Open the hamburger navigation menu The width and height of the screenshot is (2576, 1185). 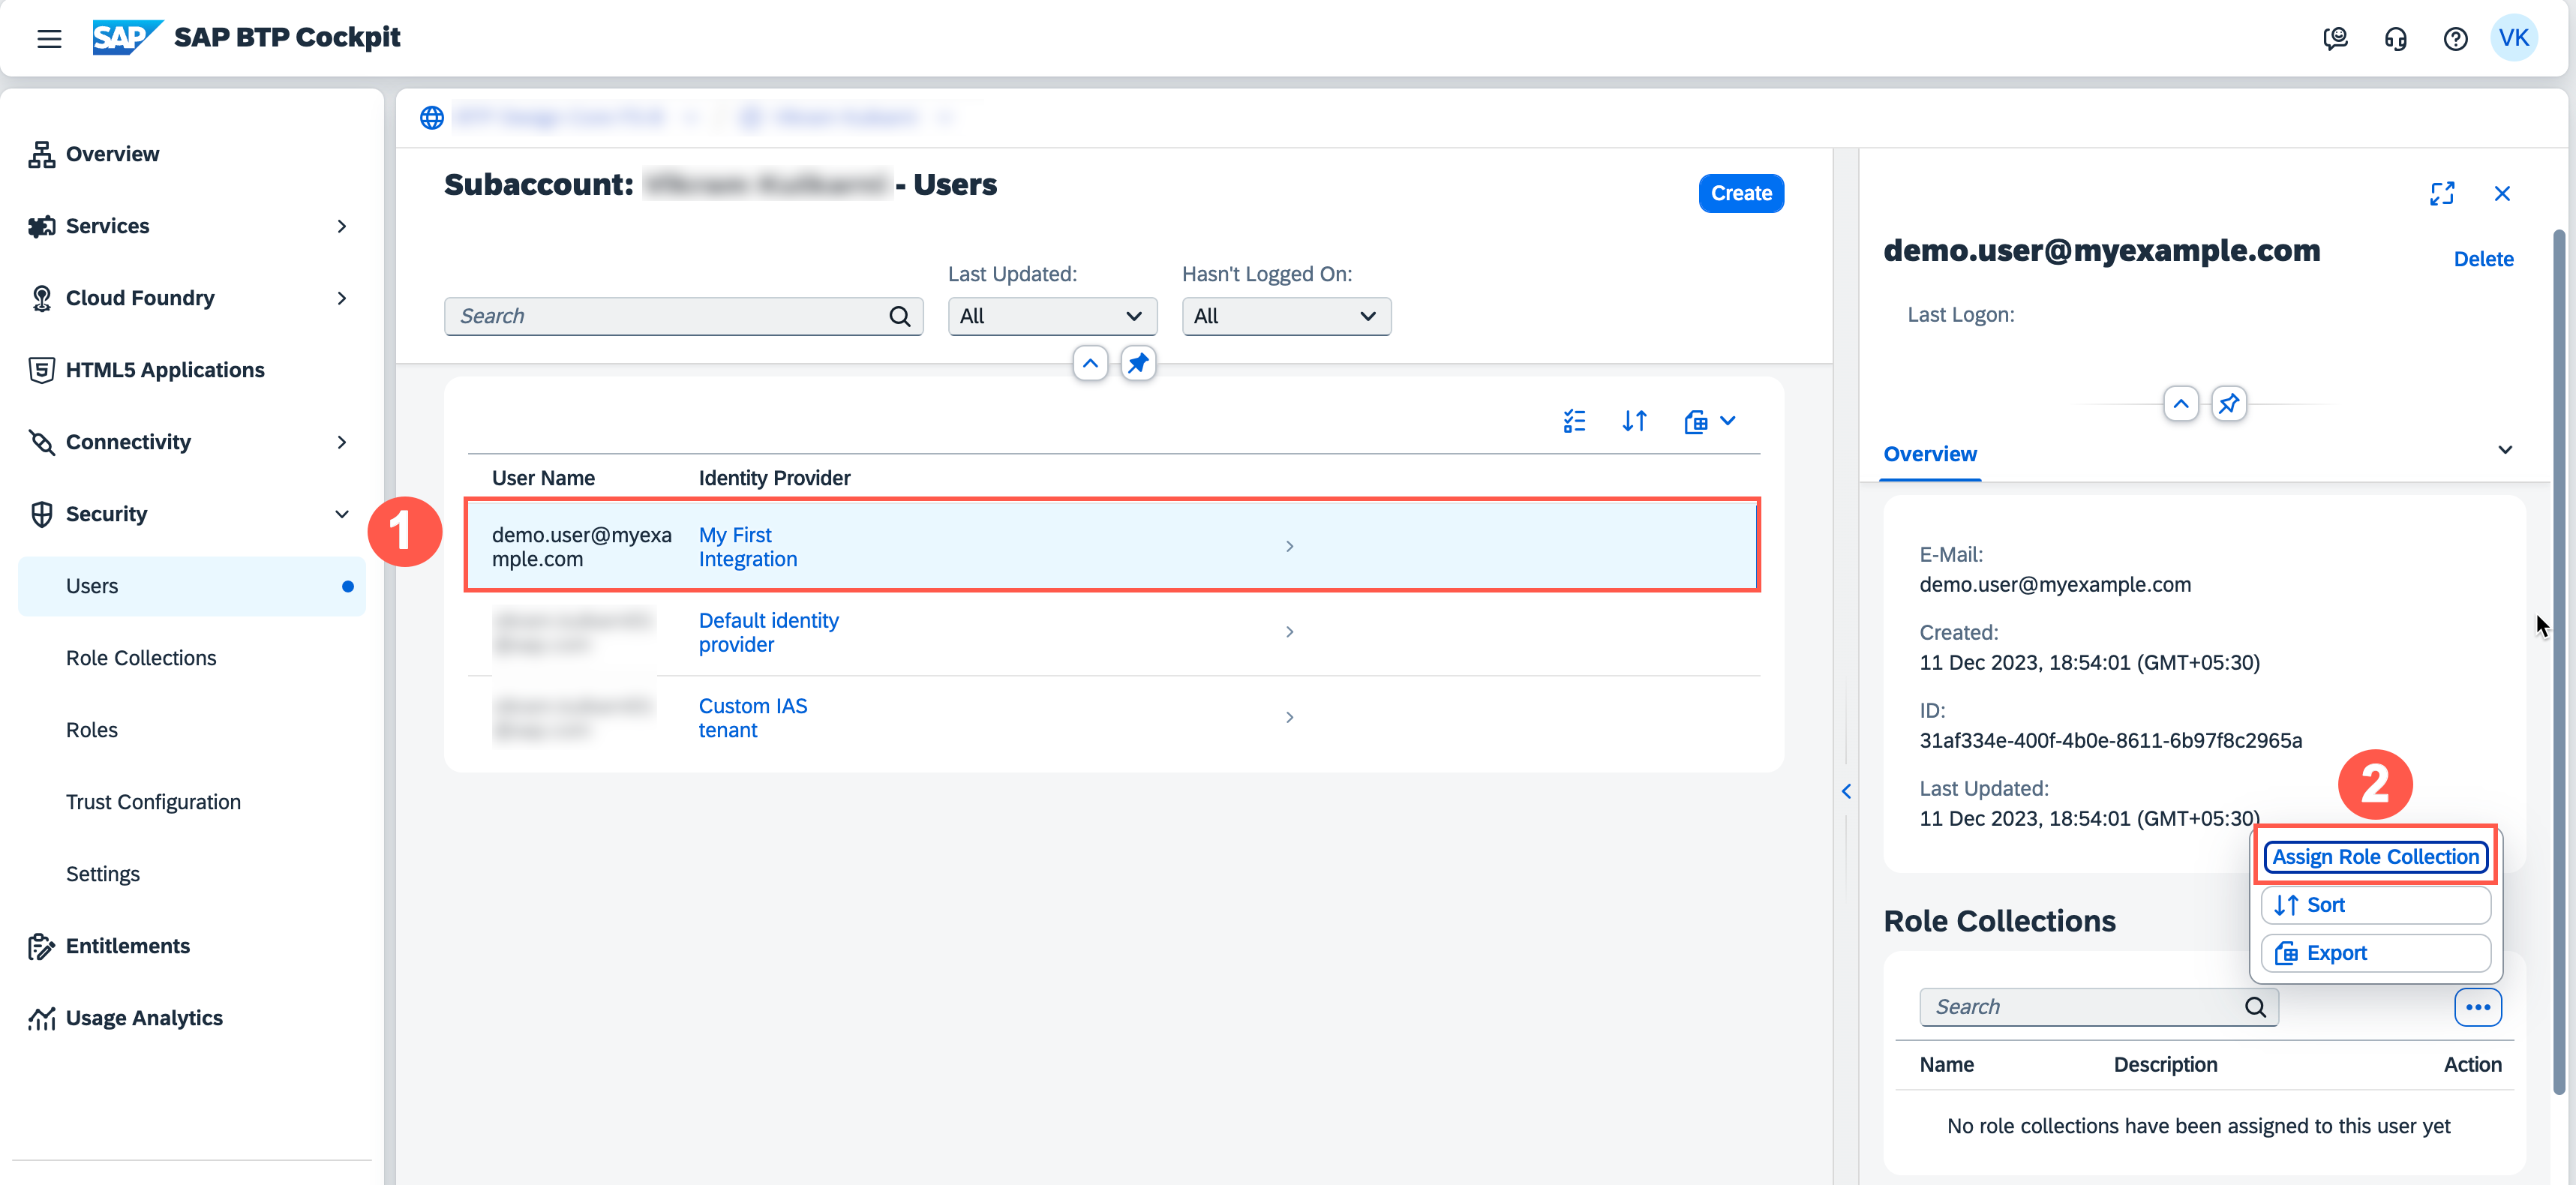pos(49,38)
